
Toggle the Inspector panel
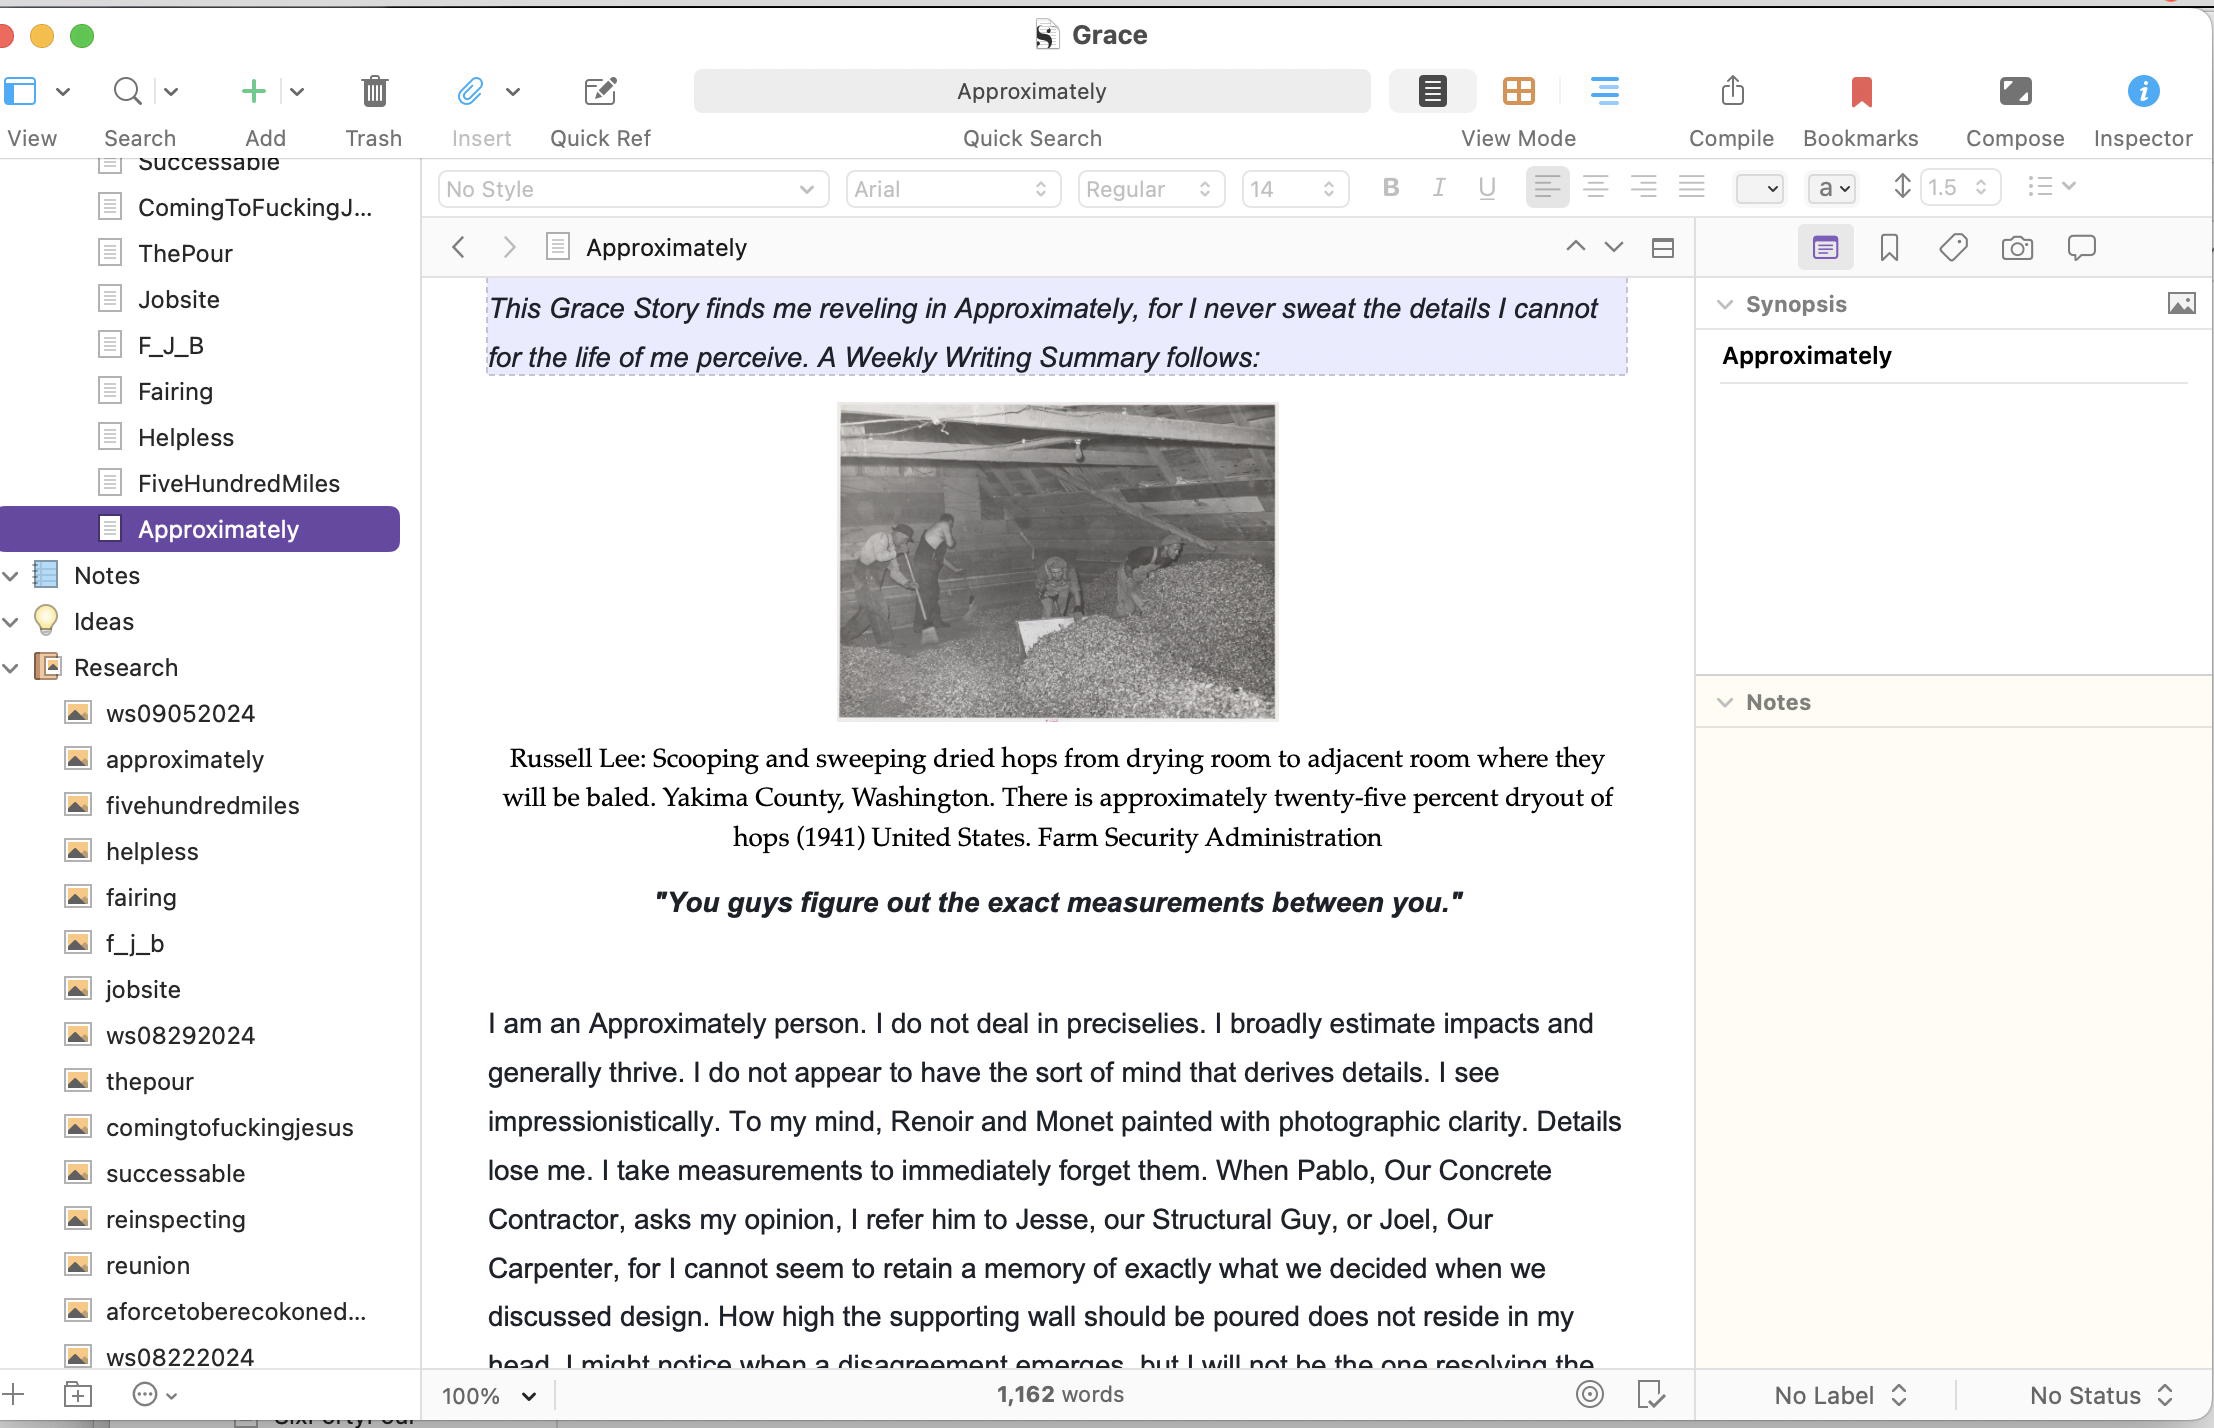pyautogui.click(x=2143, y=91)
